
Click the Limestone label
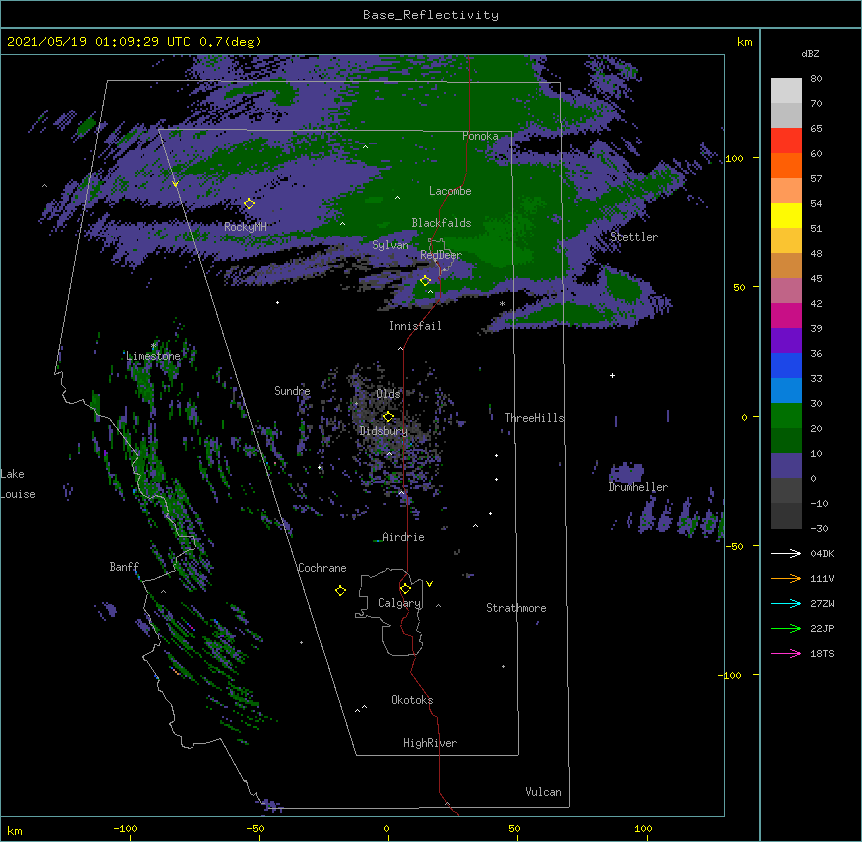[153, 356]
